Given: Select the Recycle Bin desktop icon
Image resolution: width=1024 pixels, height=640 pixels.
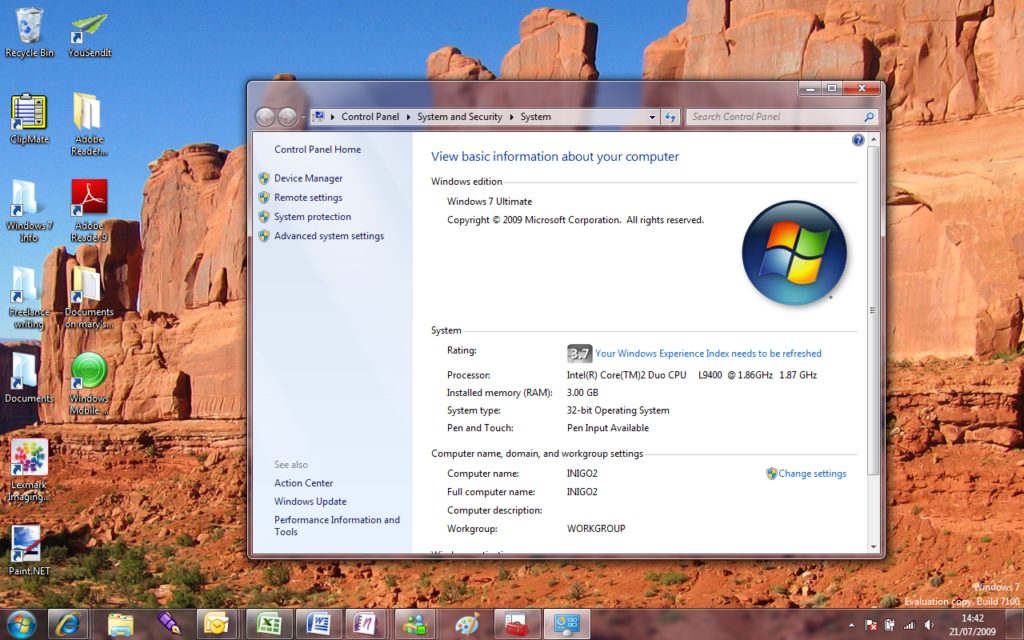Looking at the screenshot, I should (x=29, y=31).
